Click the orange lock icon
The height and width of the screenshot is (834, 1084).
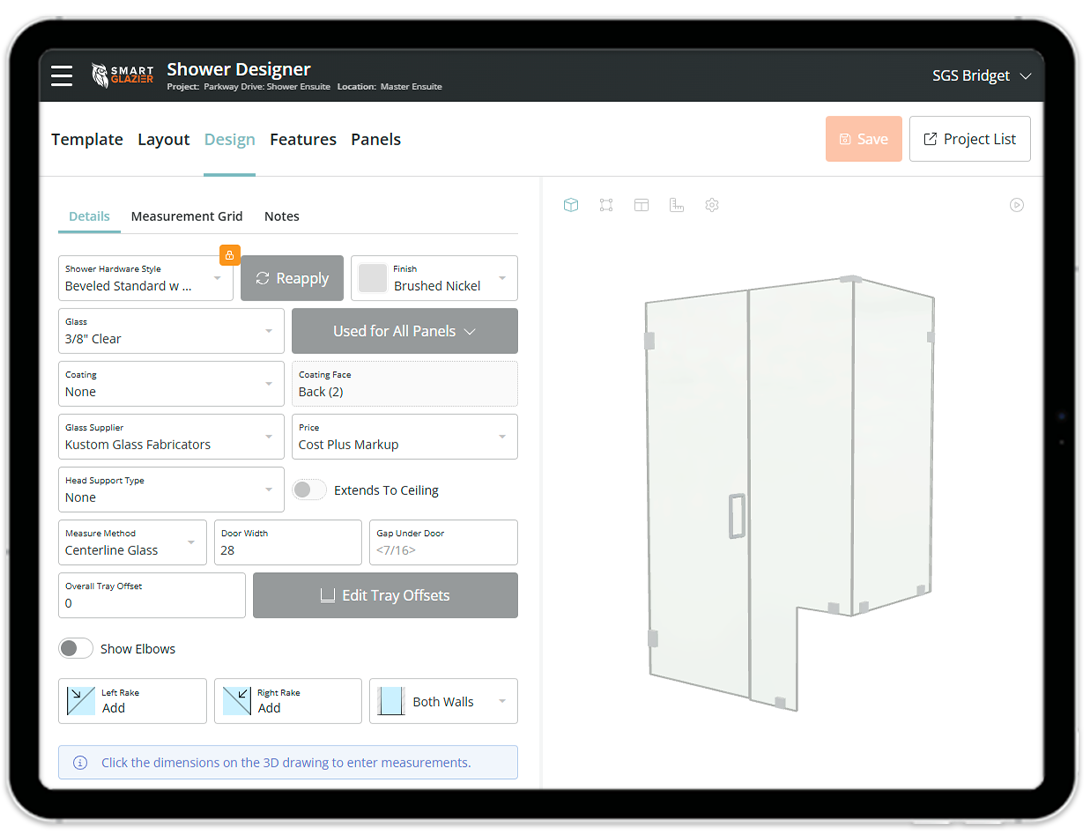pyautogui.click(x=230, y=255)
